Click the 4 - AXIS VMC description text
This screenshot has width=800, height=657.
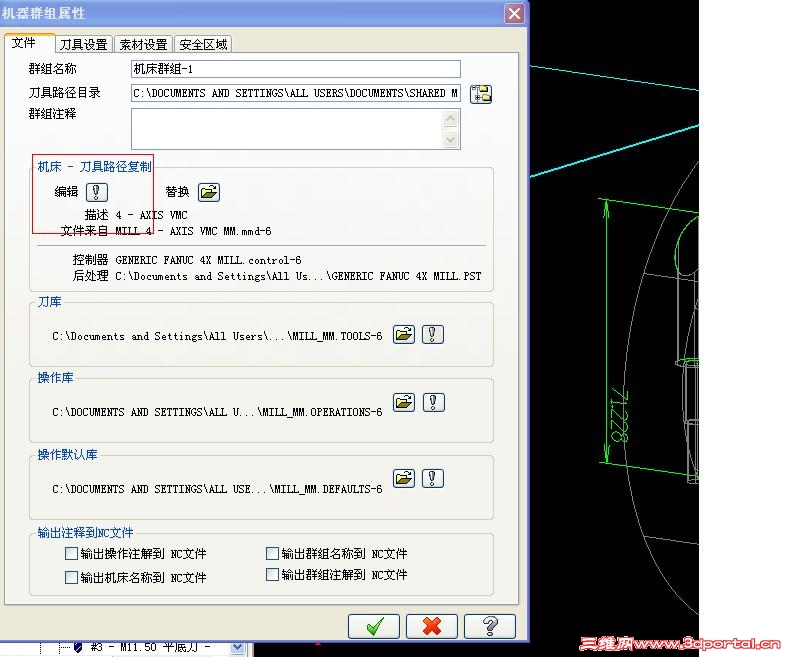(x=152, y=215)
